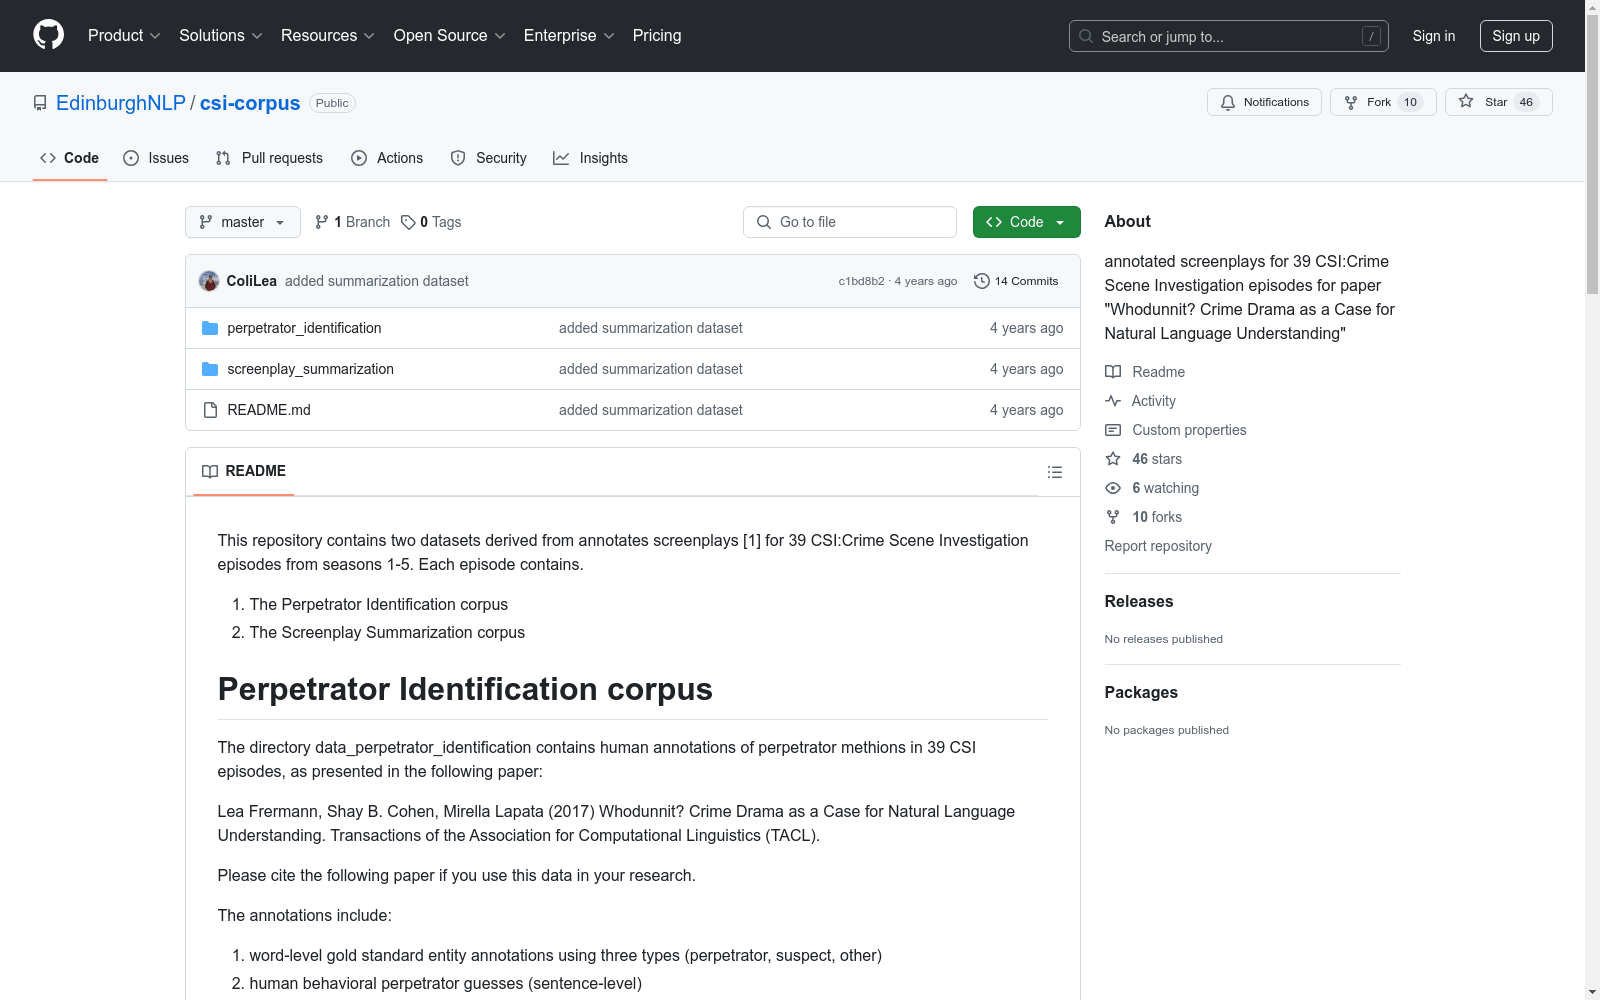Viewport: 1600px width, 1000px height.
Task: View the 14 Commits history
Action: pos(1016,281)
